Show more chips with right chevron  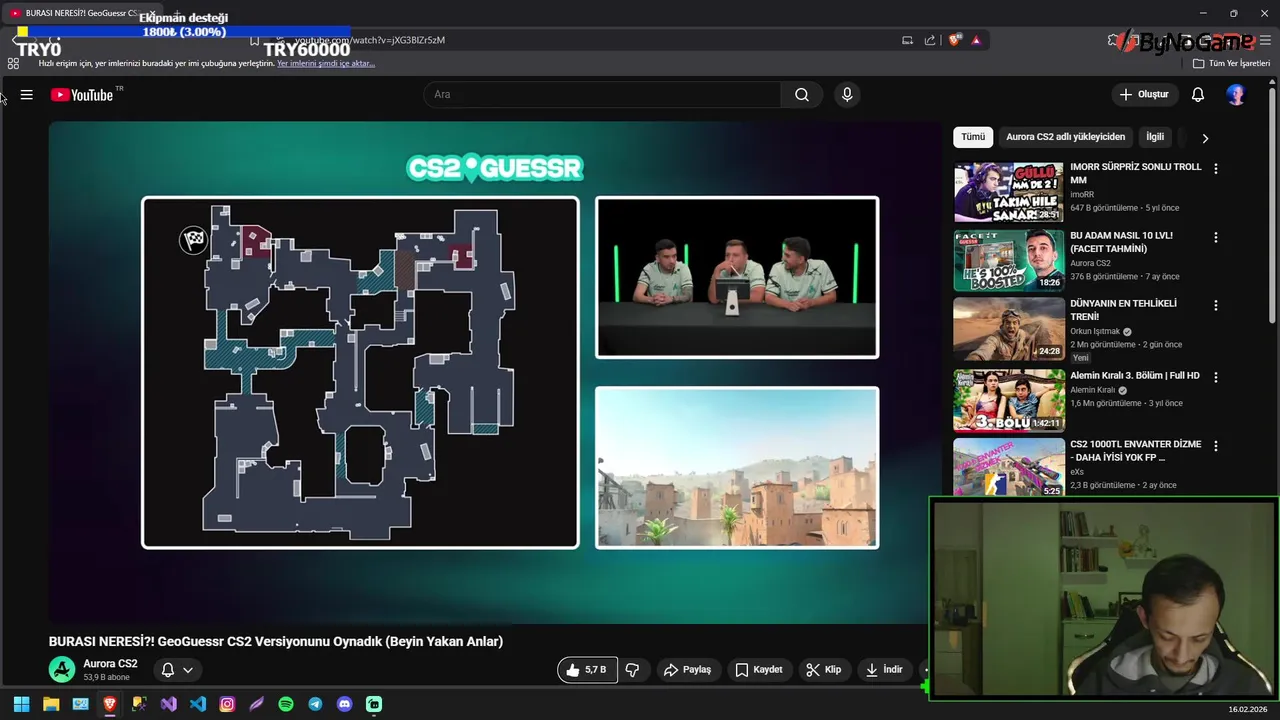pos(1205,138)
